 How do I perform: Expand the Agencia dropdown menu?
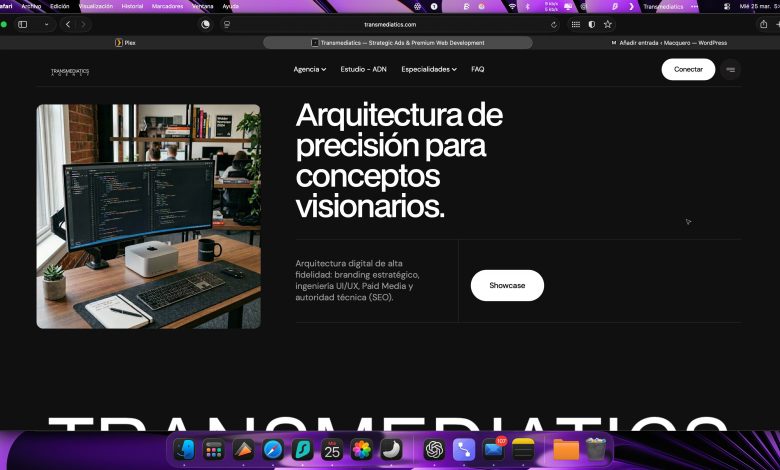pyautogui.click(x=309, y=70)
